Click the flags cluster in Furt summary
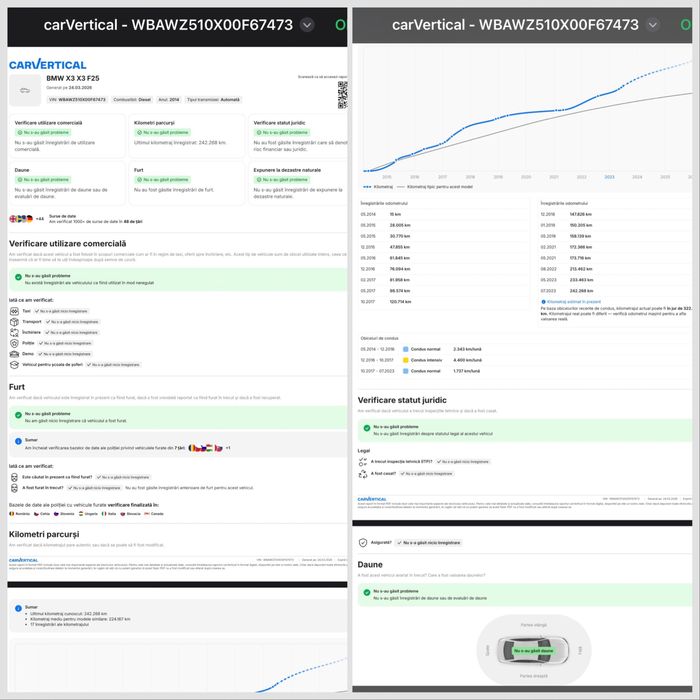 point(205,448)
